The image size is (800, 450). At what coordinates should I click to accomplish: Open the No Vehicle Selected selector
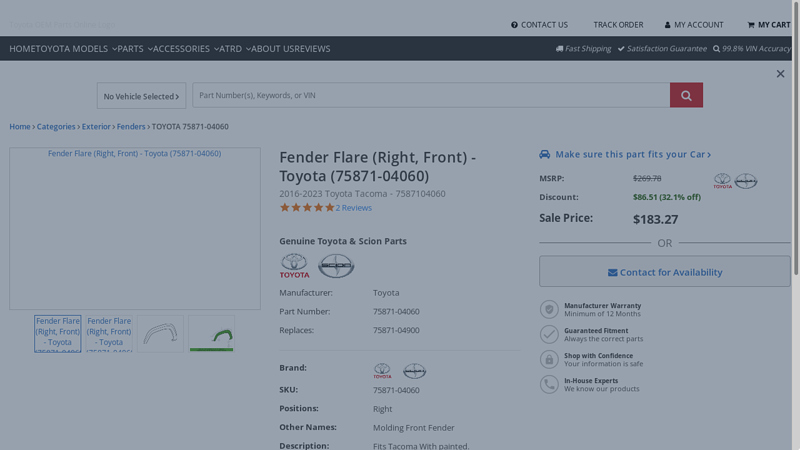[141, 96]
